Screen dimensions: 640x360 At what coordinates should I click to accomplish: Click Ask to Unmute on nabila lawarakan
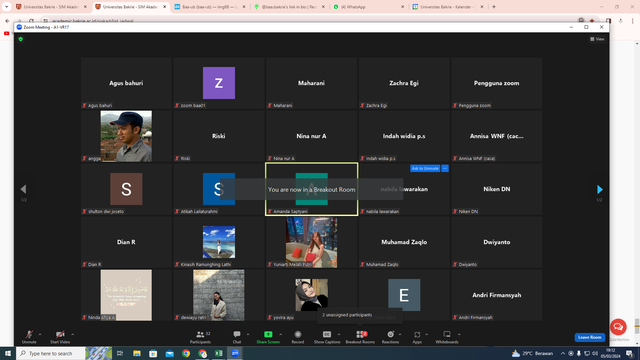(425, 168)
